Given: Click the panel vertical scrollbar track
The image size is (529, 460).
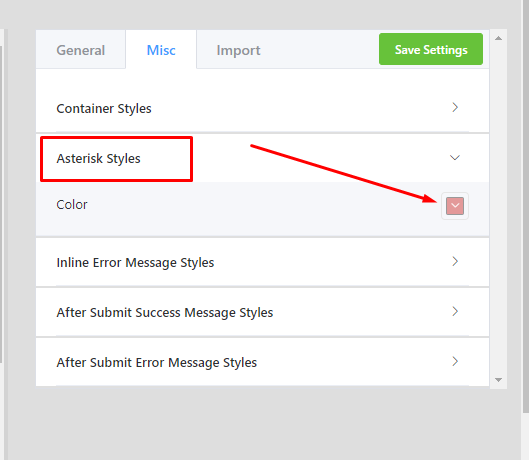Looking at the screenshot, I should (498, 209).
